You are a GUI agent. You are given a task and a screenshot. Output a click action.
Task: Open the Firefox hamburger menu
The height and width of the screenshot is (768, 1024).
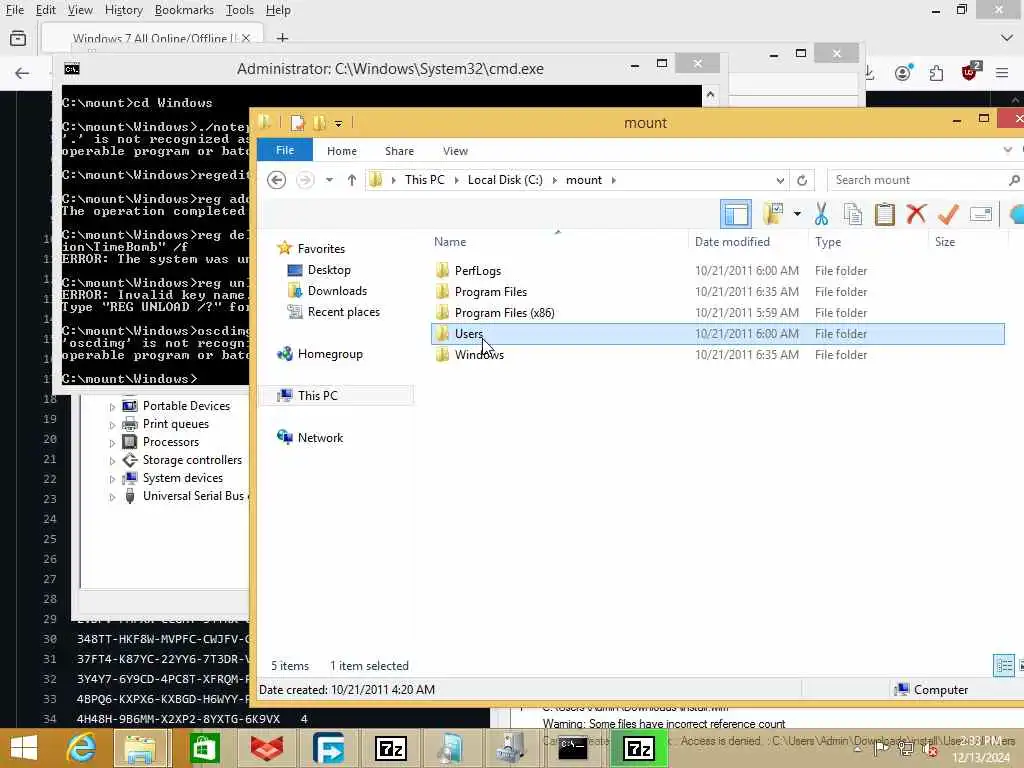1002,73
